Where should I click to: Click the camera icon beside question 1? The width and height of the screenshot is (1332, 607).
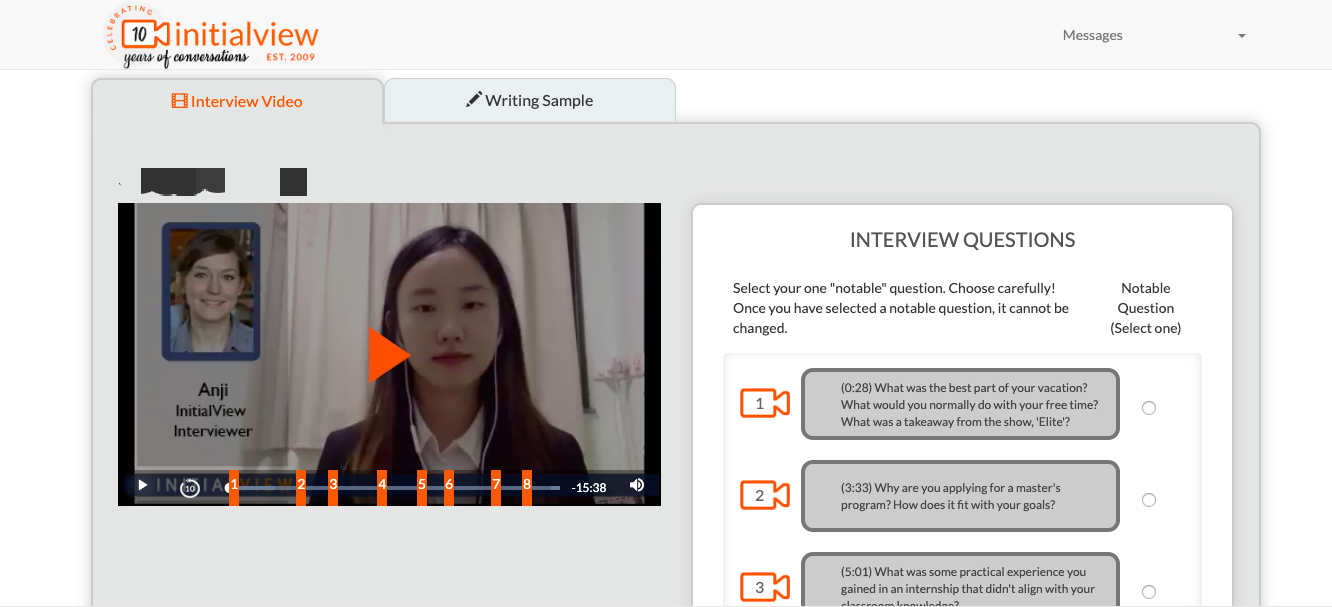[x=764, y=404]
